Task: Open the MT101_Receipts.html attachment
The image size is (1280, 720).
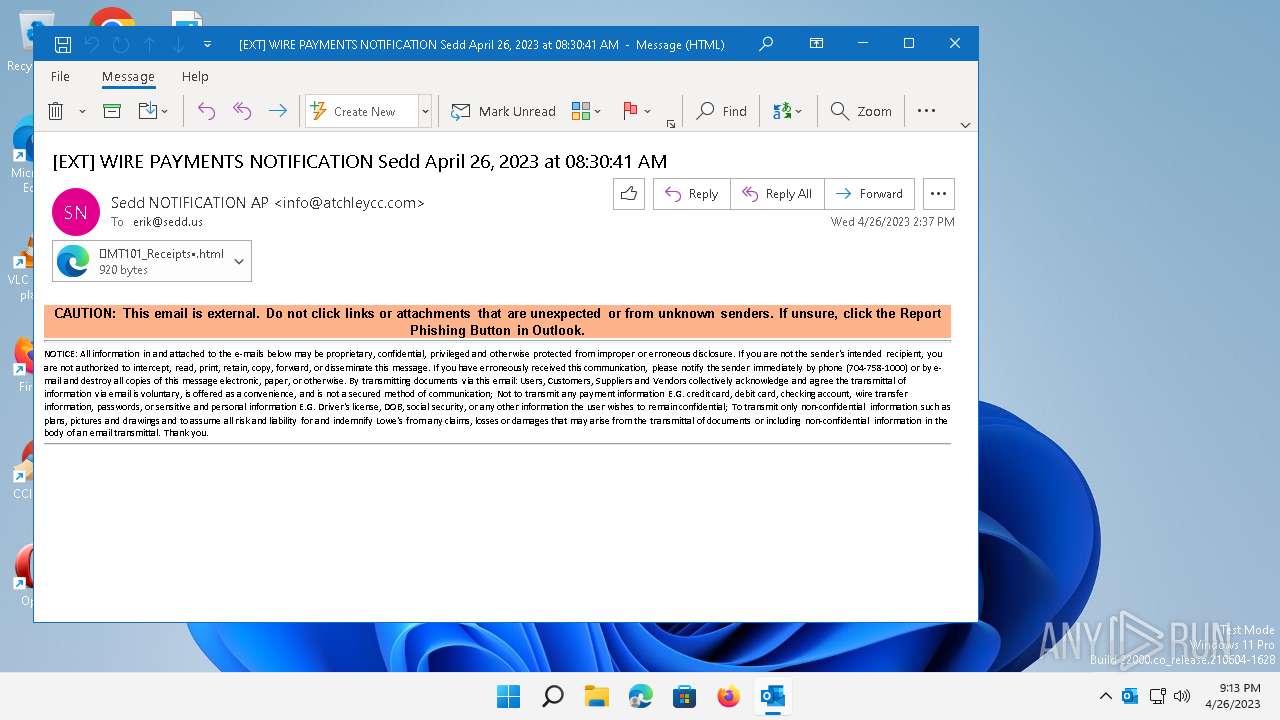Action: click(141, 261)
